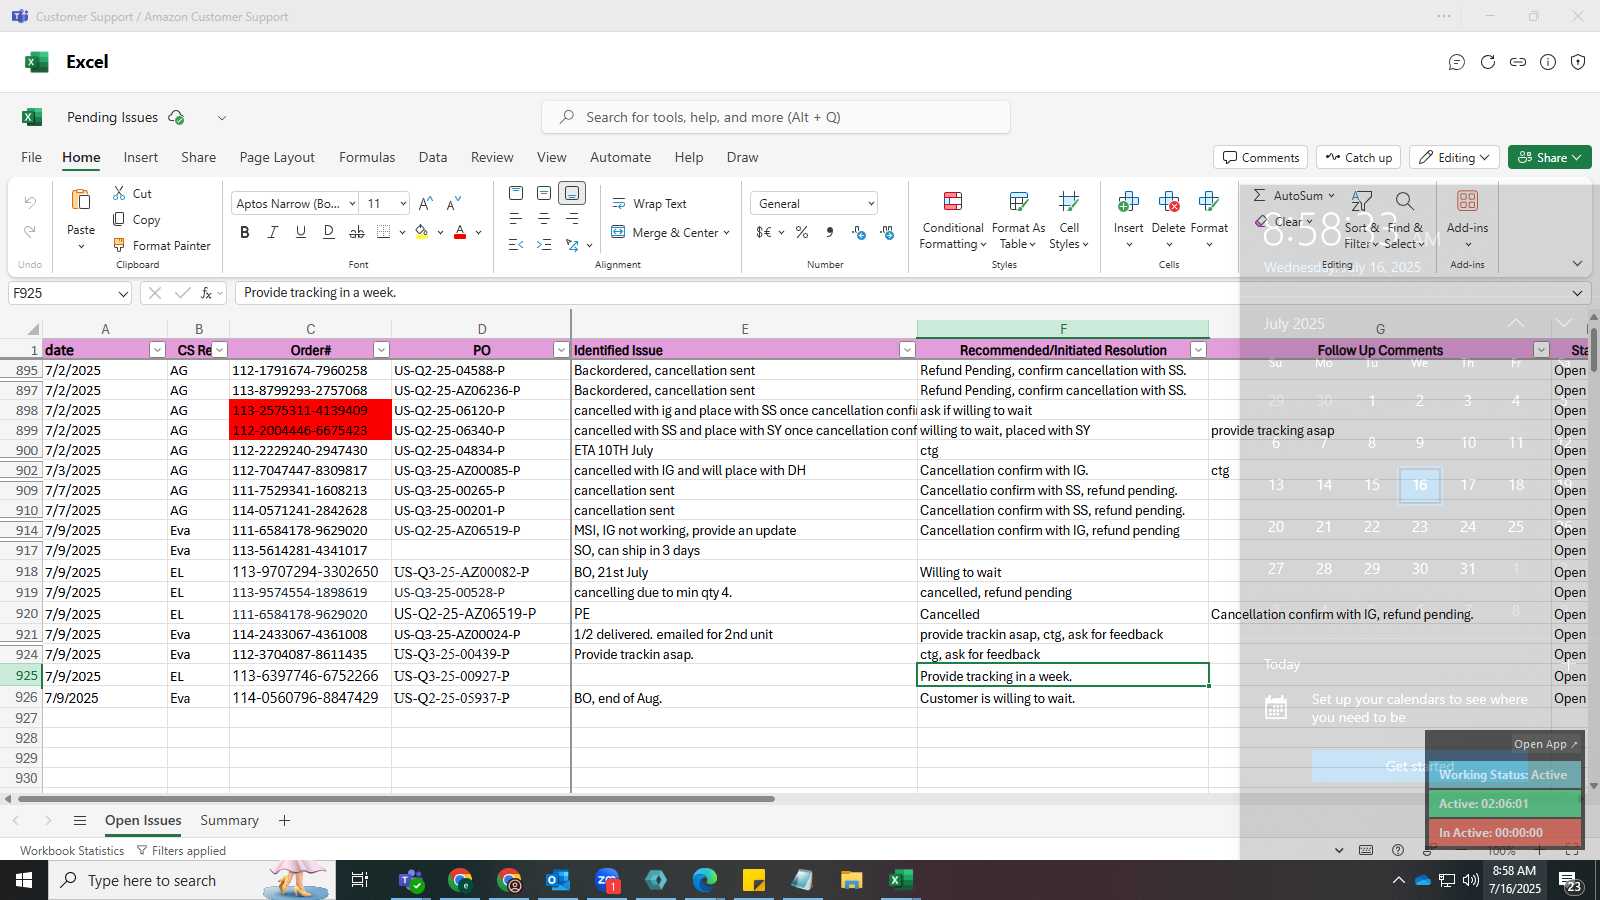Screen dimensions: 1600x900
Task: Toggle Underline formatting
Action: [301, 232]
